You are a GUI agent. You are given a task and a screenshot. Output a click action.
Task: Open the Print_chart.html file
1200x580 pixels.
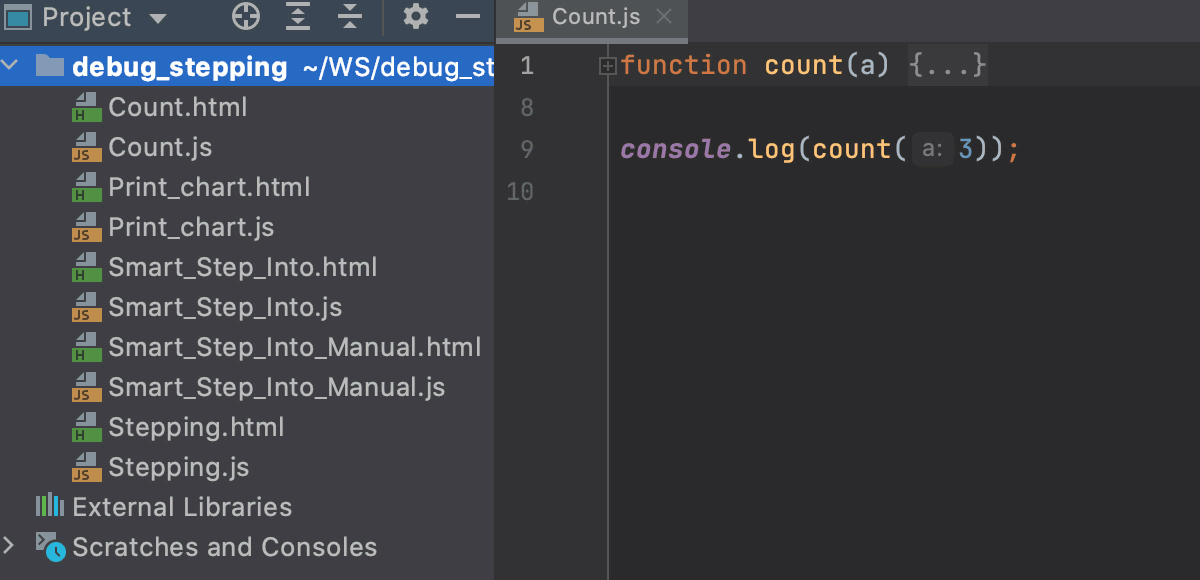click(x=210, y=187)
